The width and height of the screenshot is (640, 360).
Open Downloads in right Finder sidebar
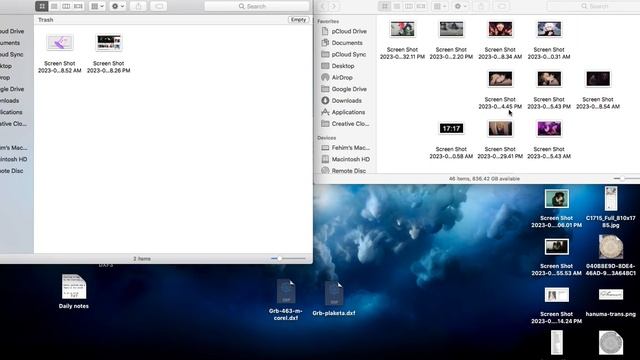[342, 100]
